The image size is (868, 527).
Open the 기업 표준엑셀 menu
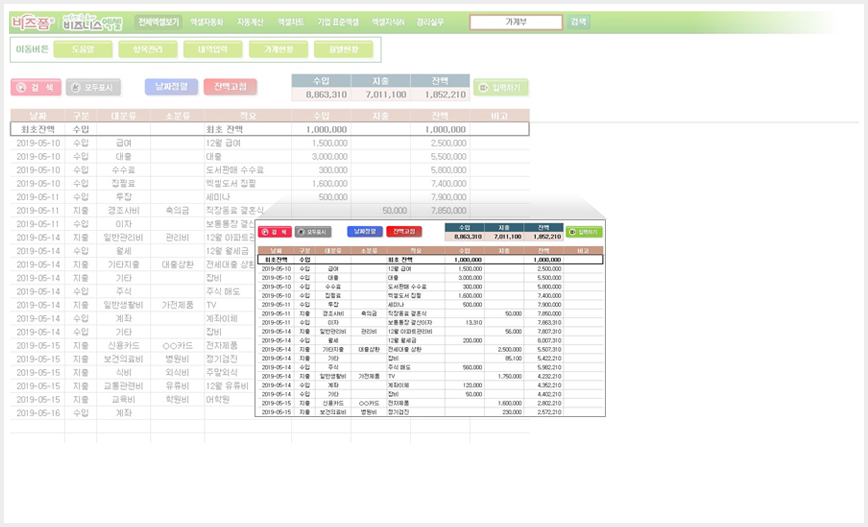pos(338,22)
